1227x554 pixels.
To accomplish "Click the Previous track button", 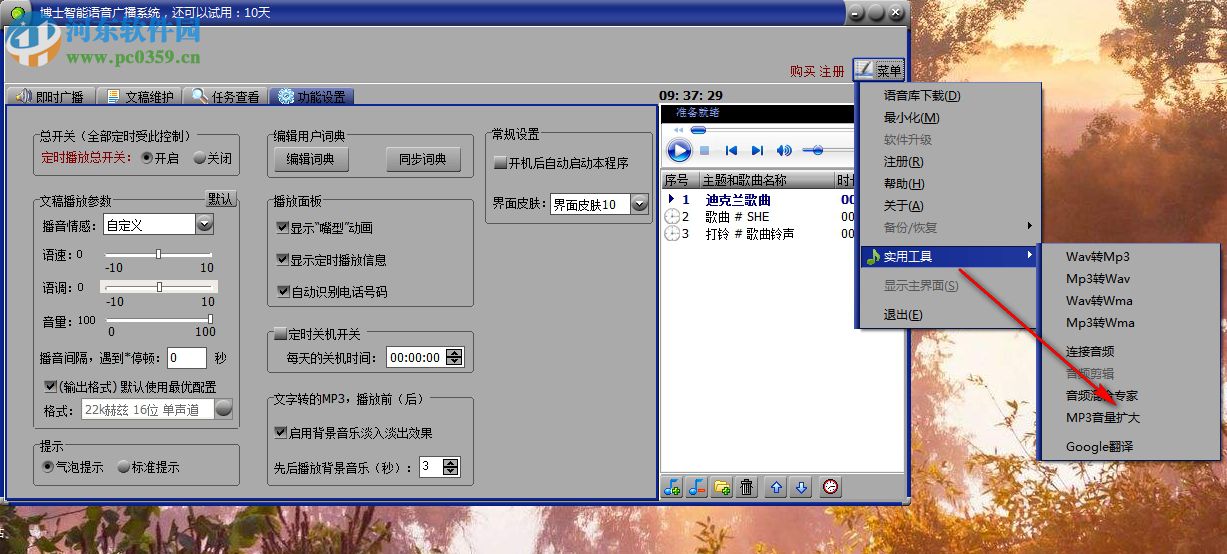I will (731, 151).
